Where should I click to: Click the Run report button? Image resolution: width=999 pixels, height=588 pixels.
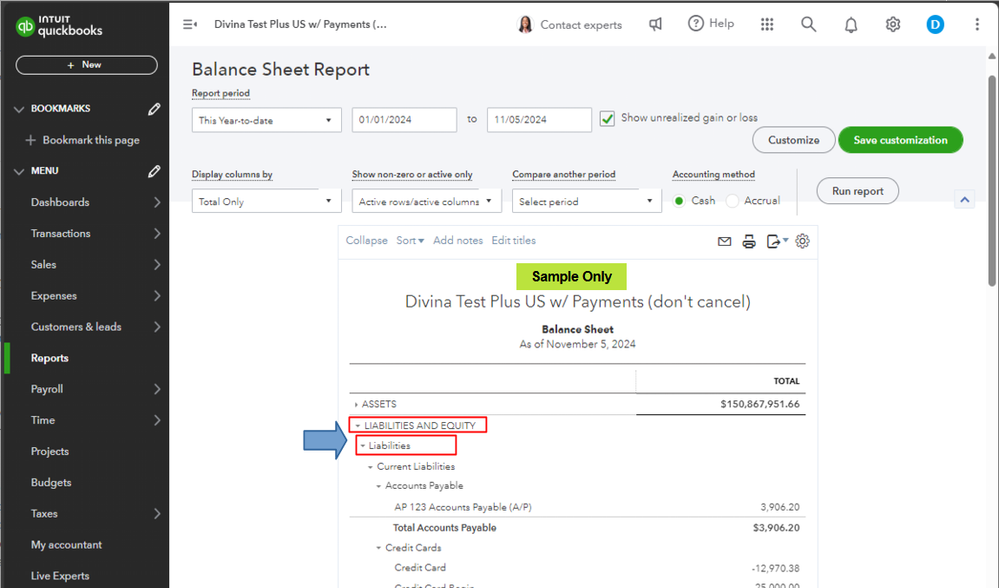[x=857, y=190]
